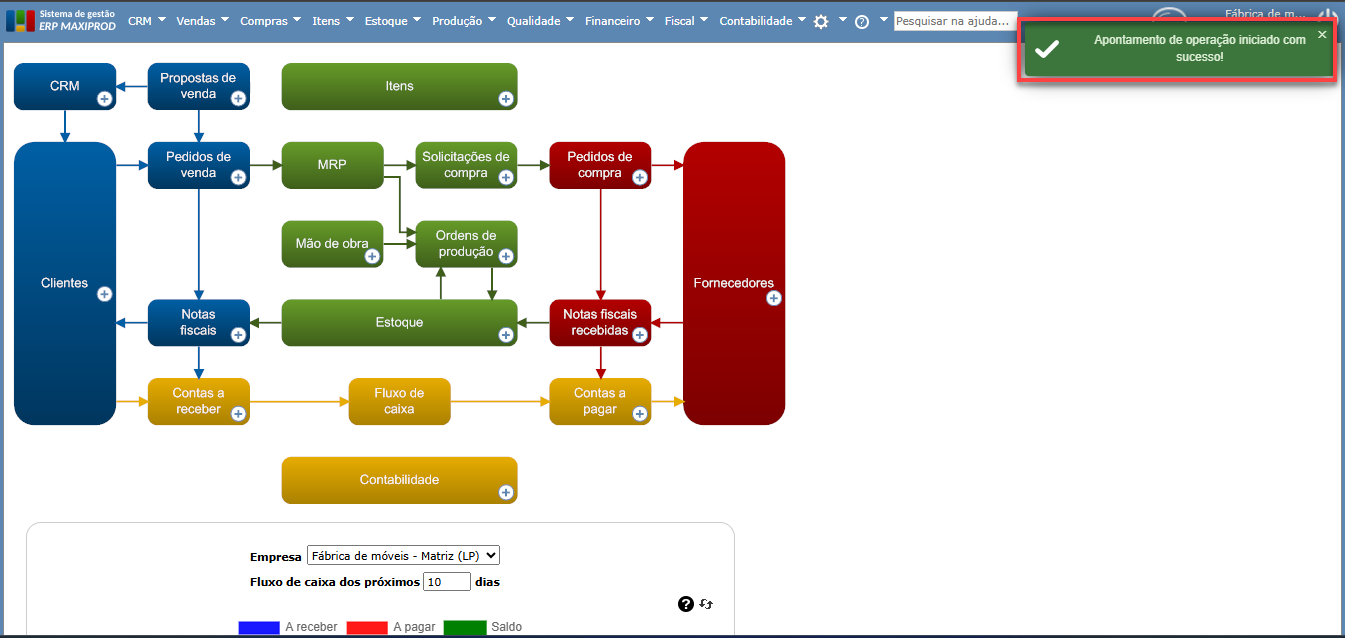Click the Fluxo de caixa box
This screenshot has width=1345, height=638.
tap(399, 401)
